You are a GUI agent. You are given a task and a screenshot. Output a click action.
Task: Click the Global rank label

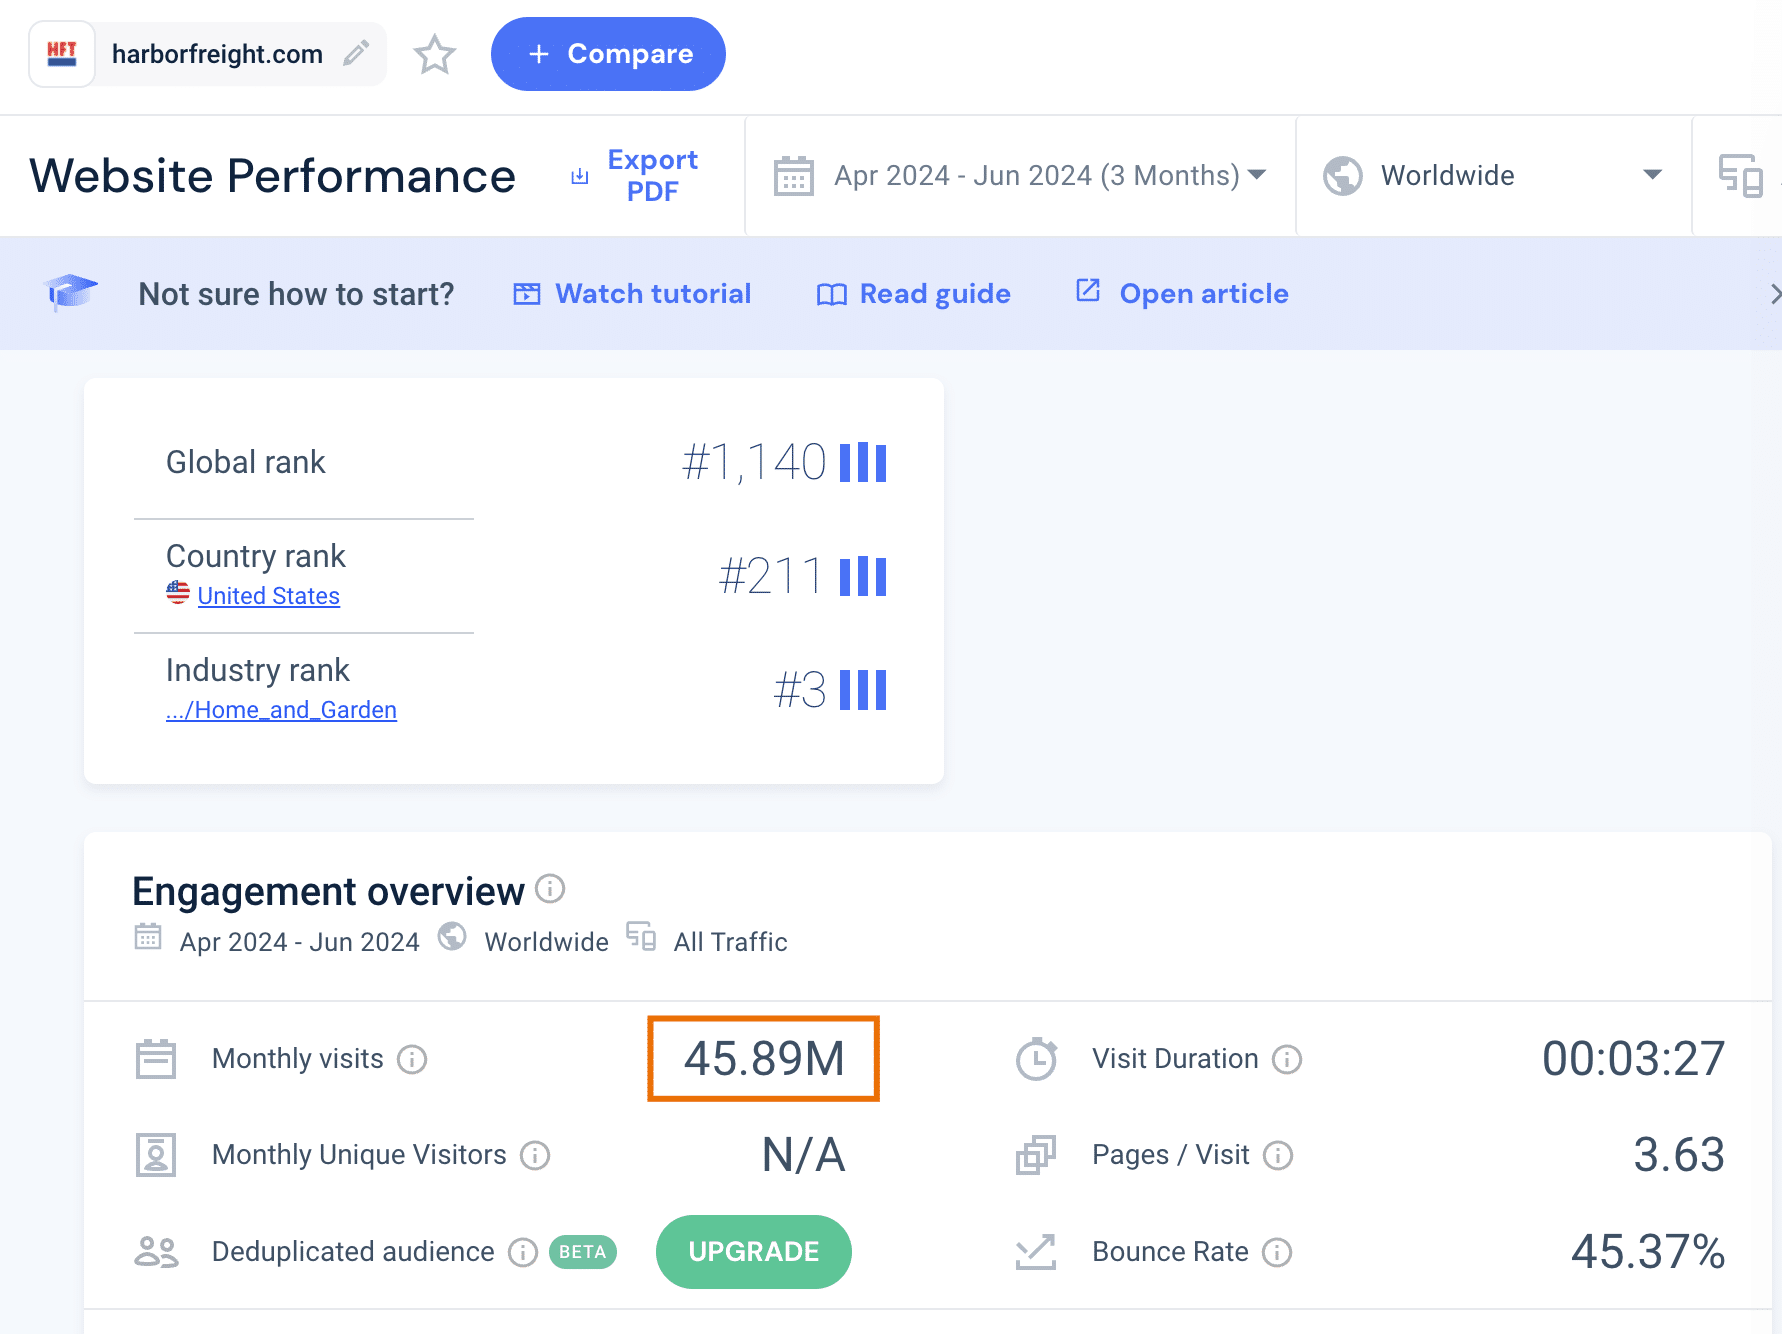pos(246,462)
